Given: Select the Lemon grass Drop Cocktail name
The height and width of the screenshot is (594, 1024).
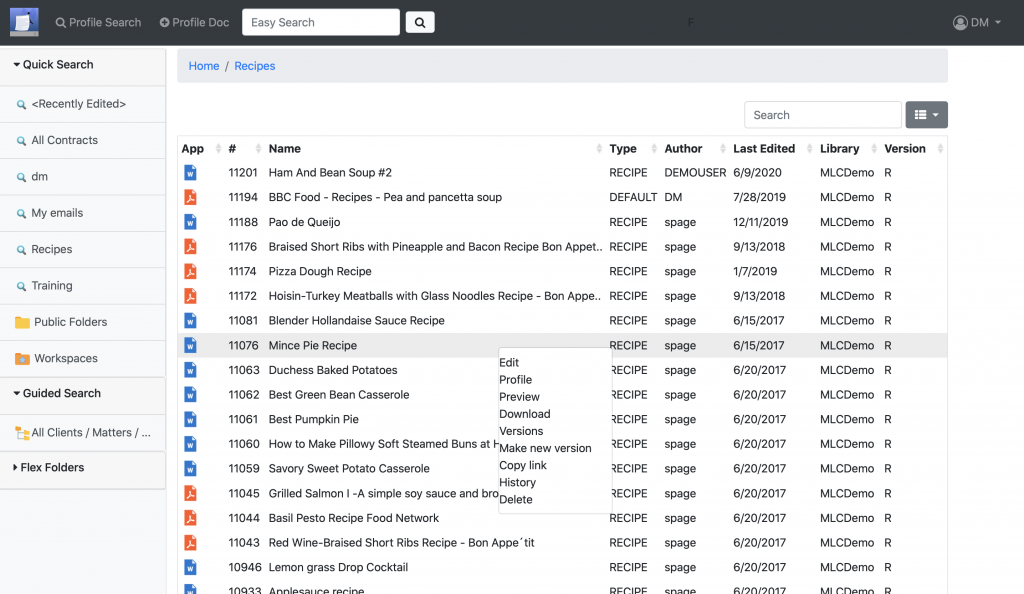Looking at the screenshot, I should pyautogui.click(x=338, y=567).
